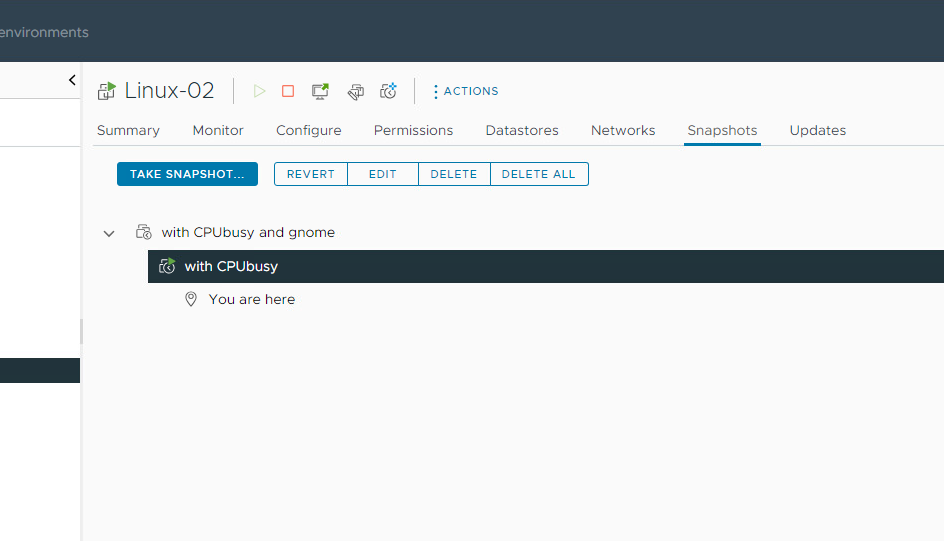Image resolution: width=944 pixels, height=541 pixels.
Task: Take a snapshot via the toolbar snapshot icon
Action: pos(388,91)
